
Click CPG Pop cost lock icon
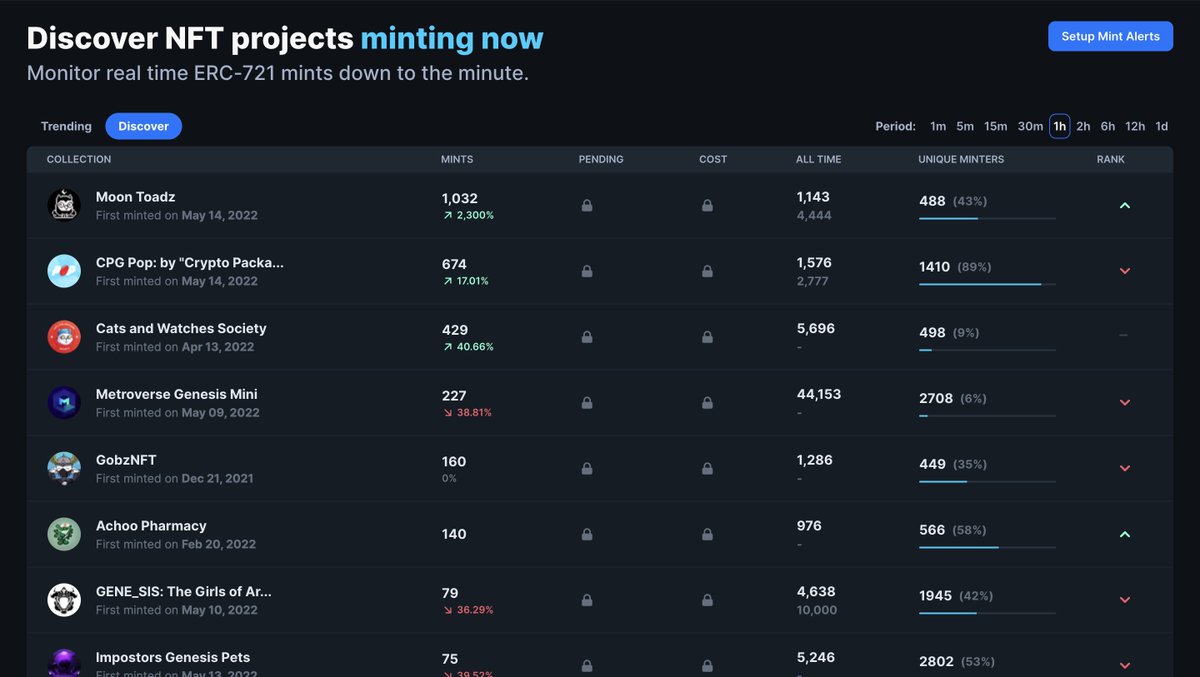tap(707, 271)
